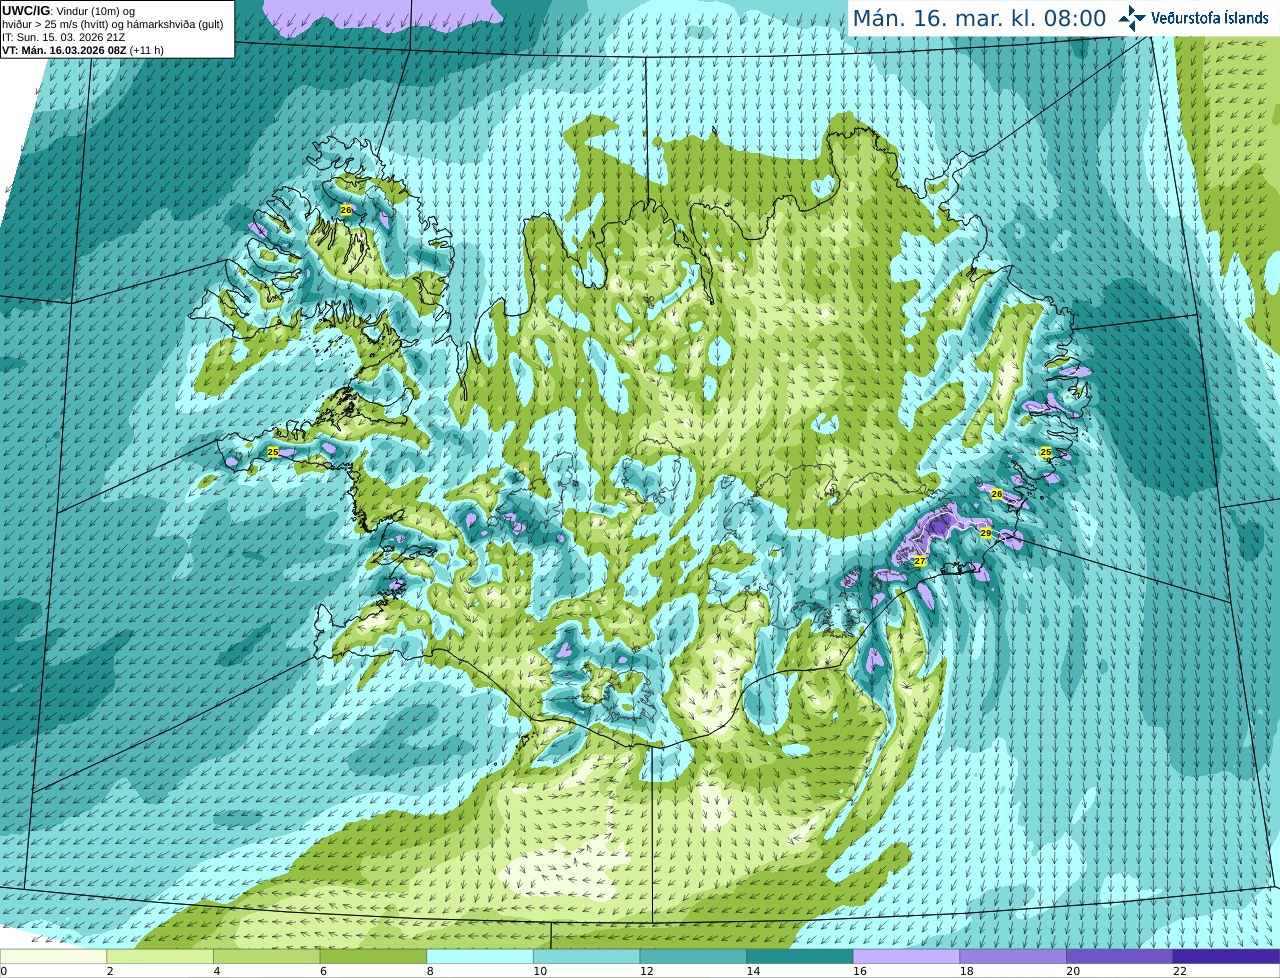The width and height of the screenshot is (1280, 978).
Task: Pick the deep purple 20–22 m/s scale swatch
Action: (x=1120, y=956)
